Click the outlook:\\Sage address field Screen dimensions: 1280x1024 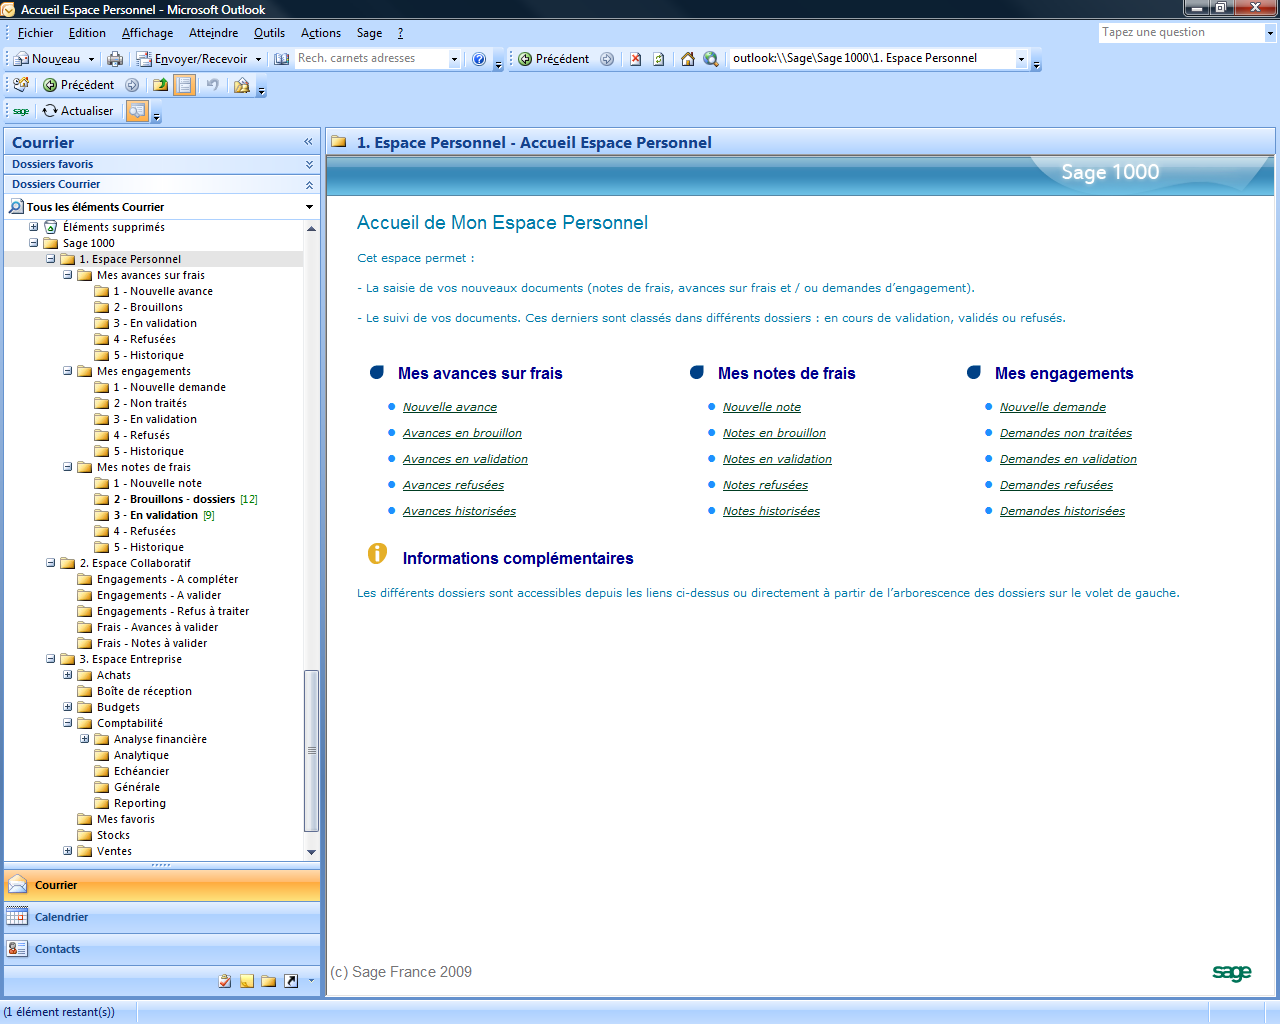coord(871,59)
